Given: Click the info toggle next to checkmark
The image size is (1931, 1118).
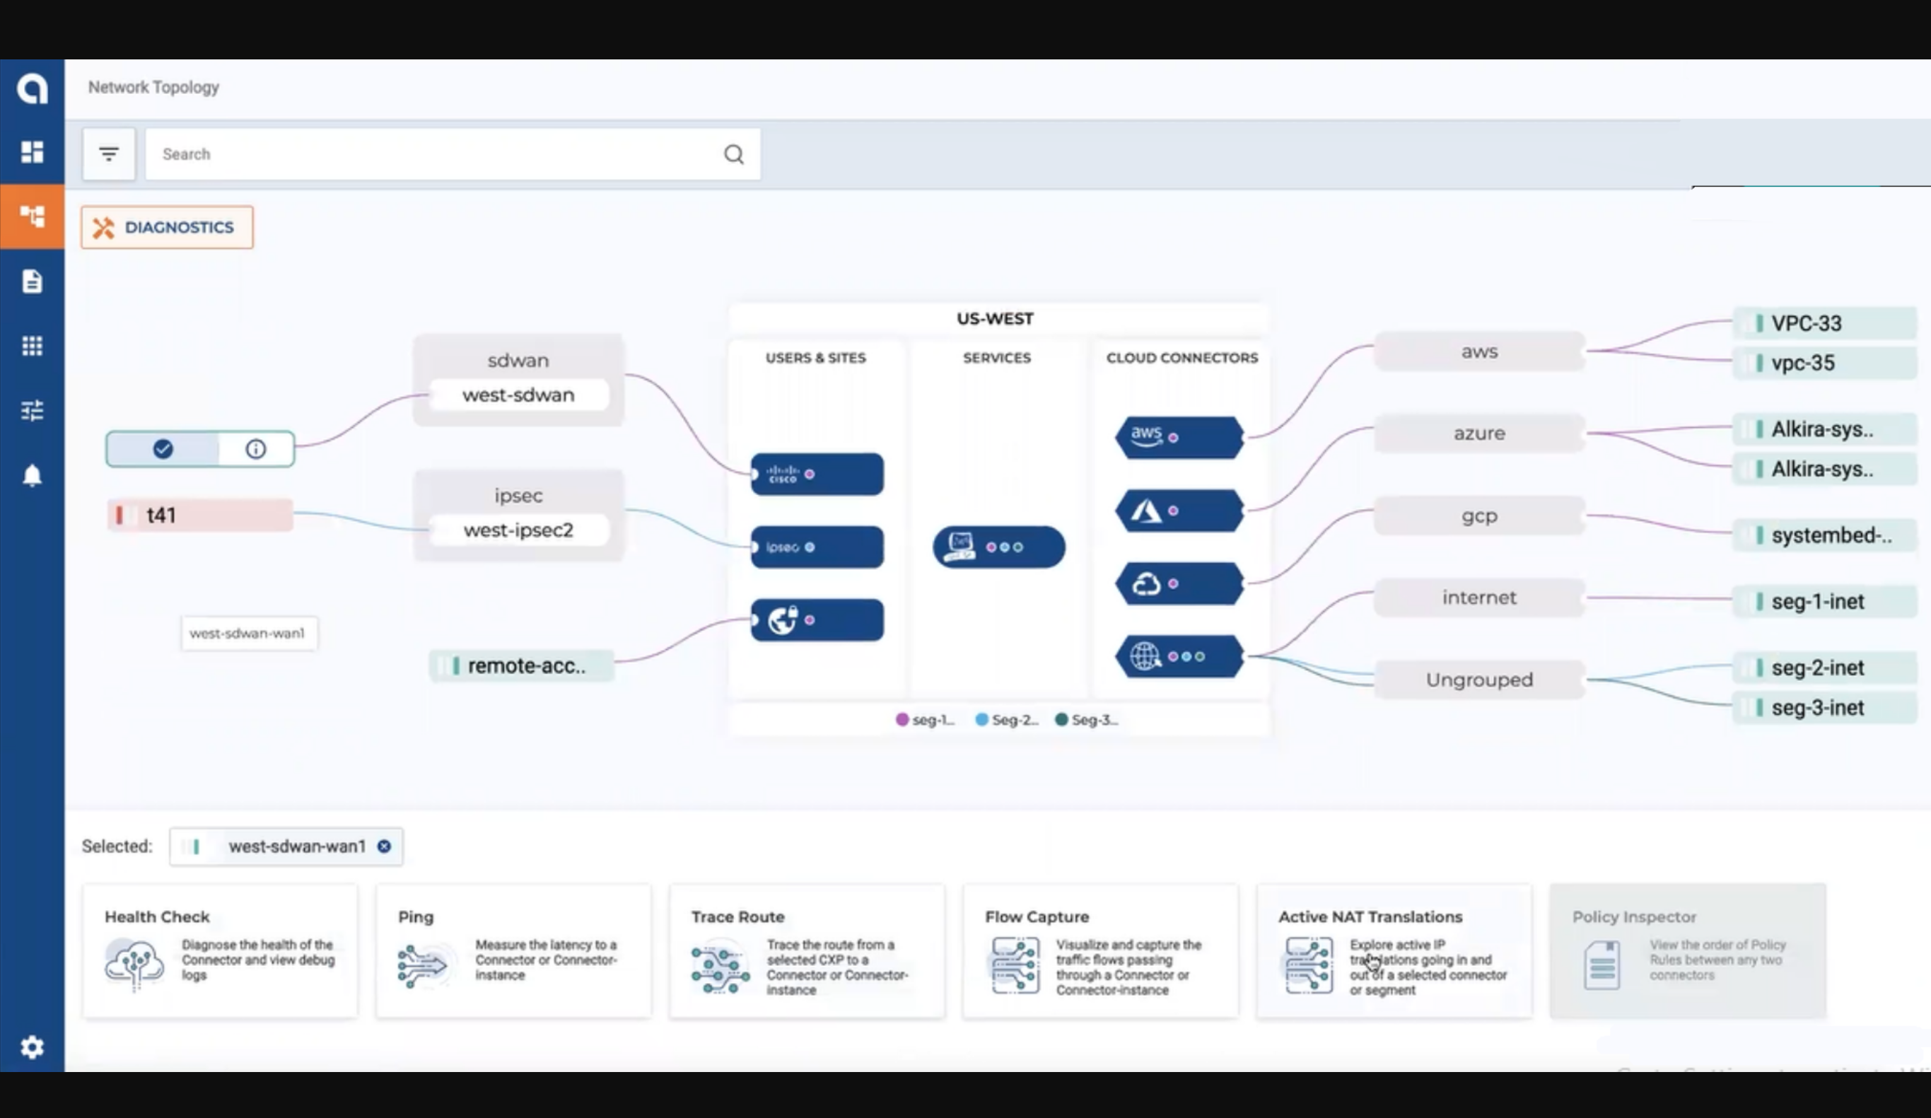Looking at the screenshot, I should (256, 449).
